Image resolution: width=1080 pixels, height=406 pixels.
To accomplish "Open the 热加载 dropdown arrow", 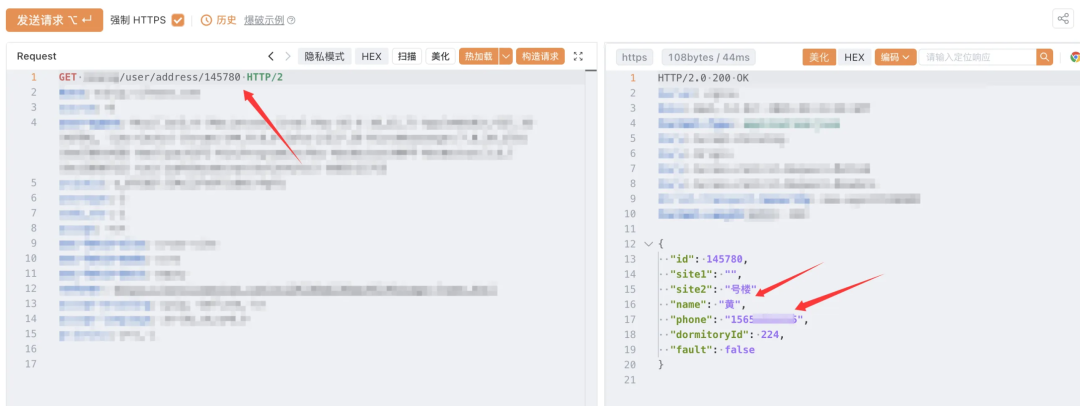I will click(506, 57).
